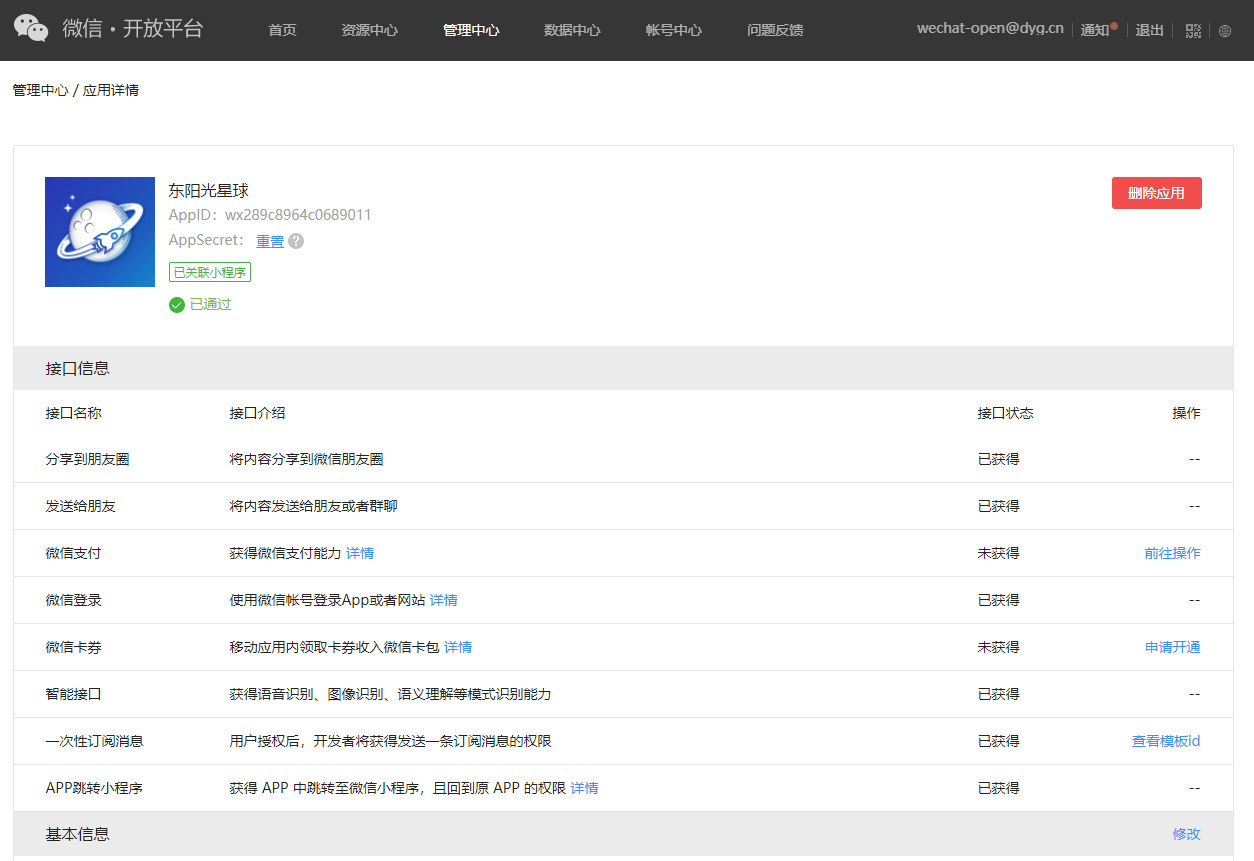Screen dimensions: 1254x861
Task: Click the app name 东阳光星球
Action: [208, 190]
